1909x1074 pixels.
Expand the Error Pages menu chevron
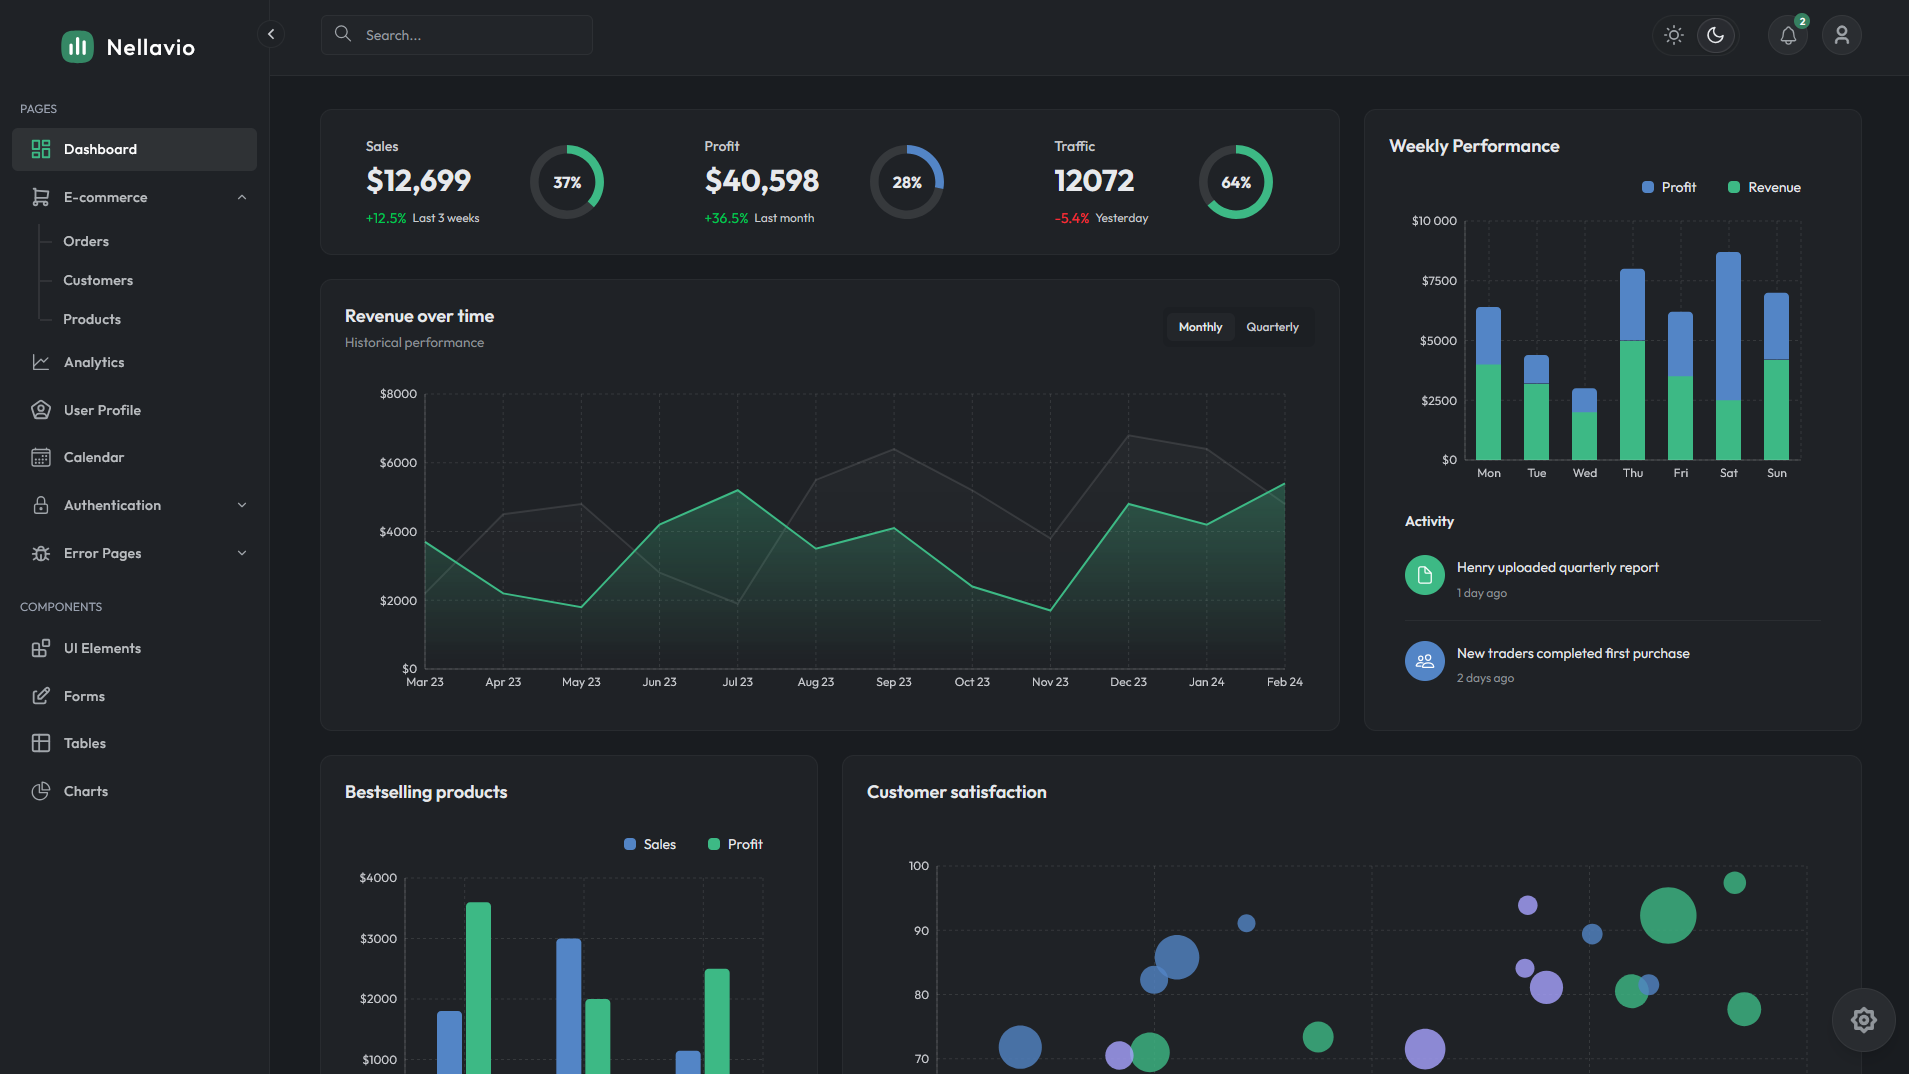point(242,553)
